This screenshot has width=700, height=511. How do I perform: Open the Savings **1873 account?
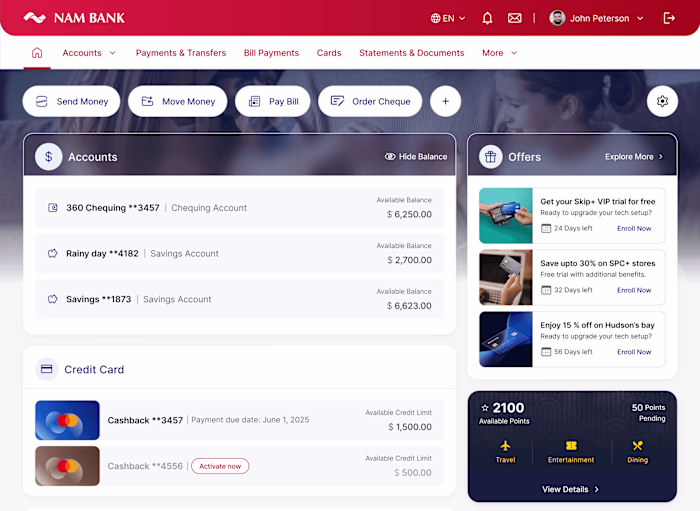(x=239, y=299)
